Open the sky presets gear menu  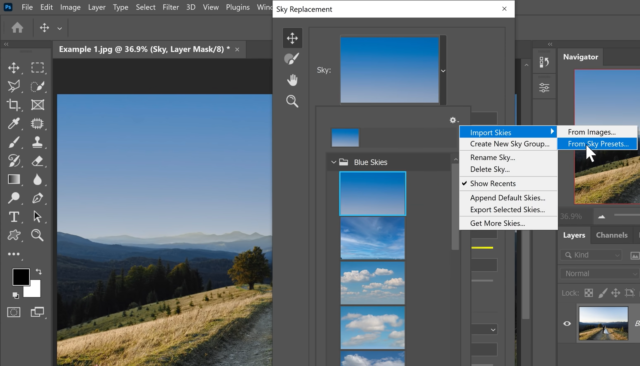tap(453, 120)
